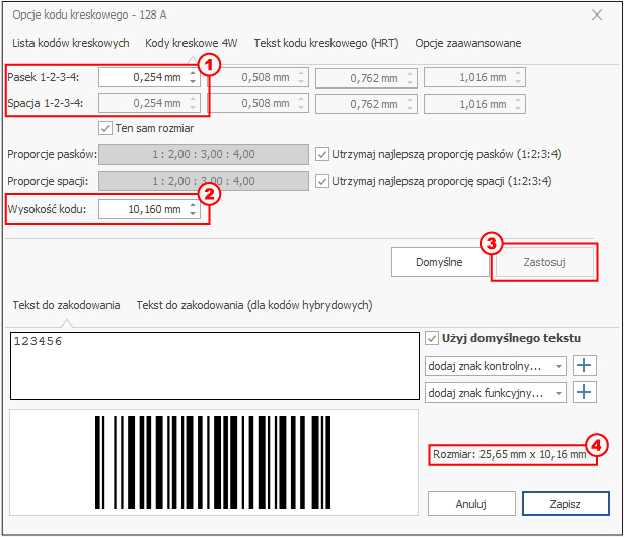Click the Anuluj button
The image size is (624, 537).
pyautogui.click(x=472, y=504)
